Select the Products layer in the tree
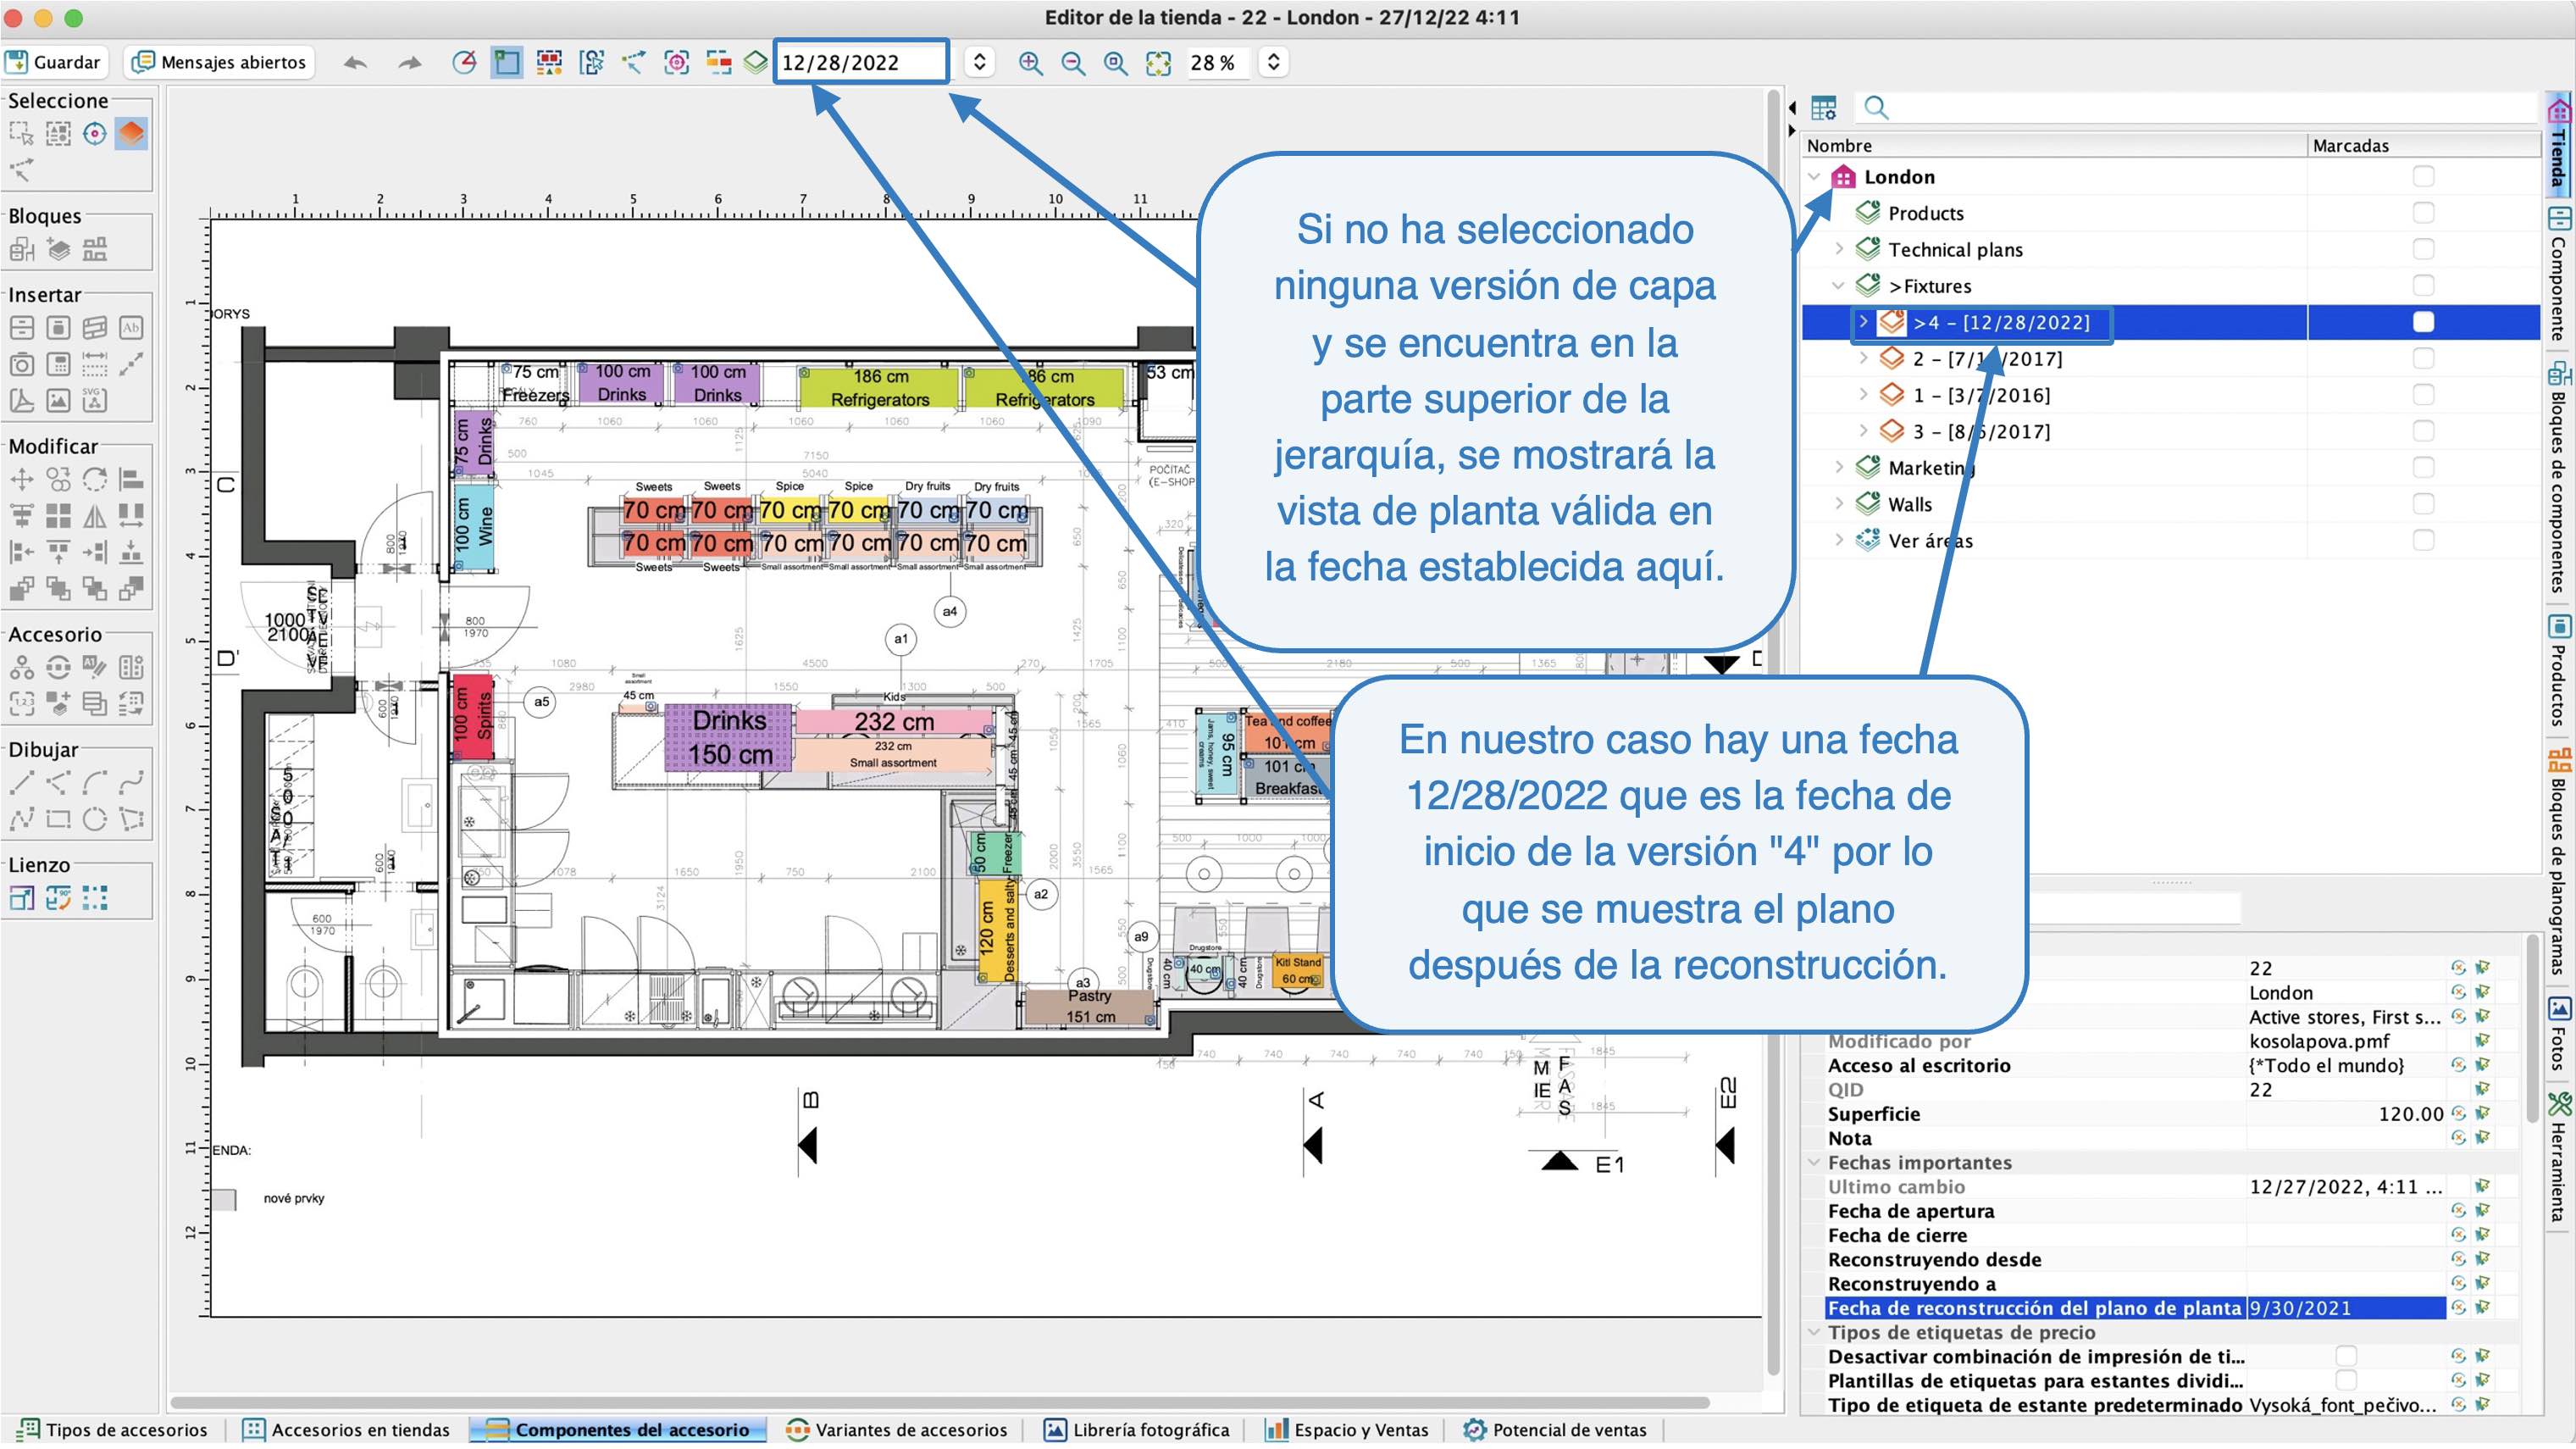 click(1925, 213)
